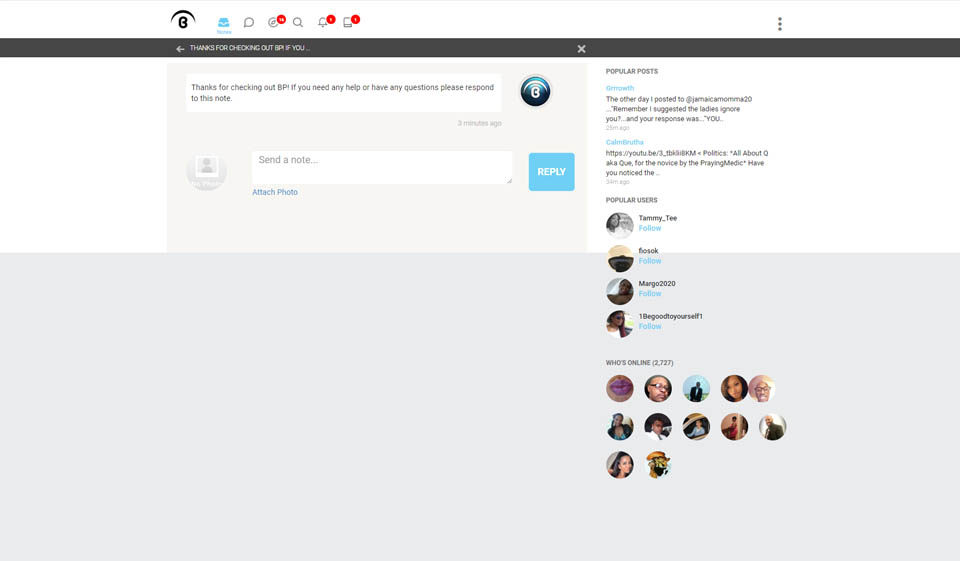Open the three-dot more menu

point(779,24)
